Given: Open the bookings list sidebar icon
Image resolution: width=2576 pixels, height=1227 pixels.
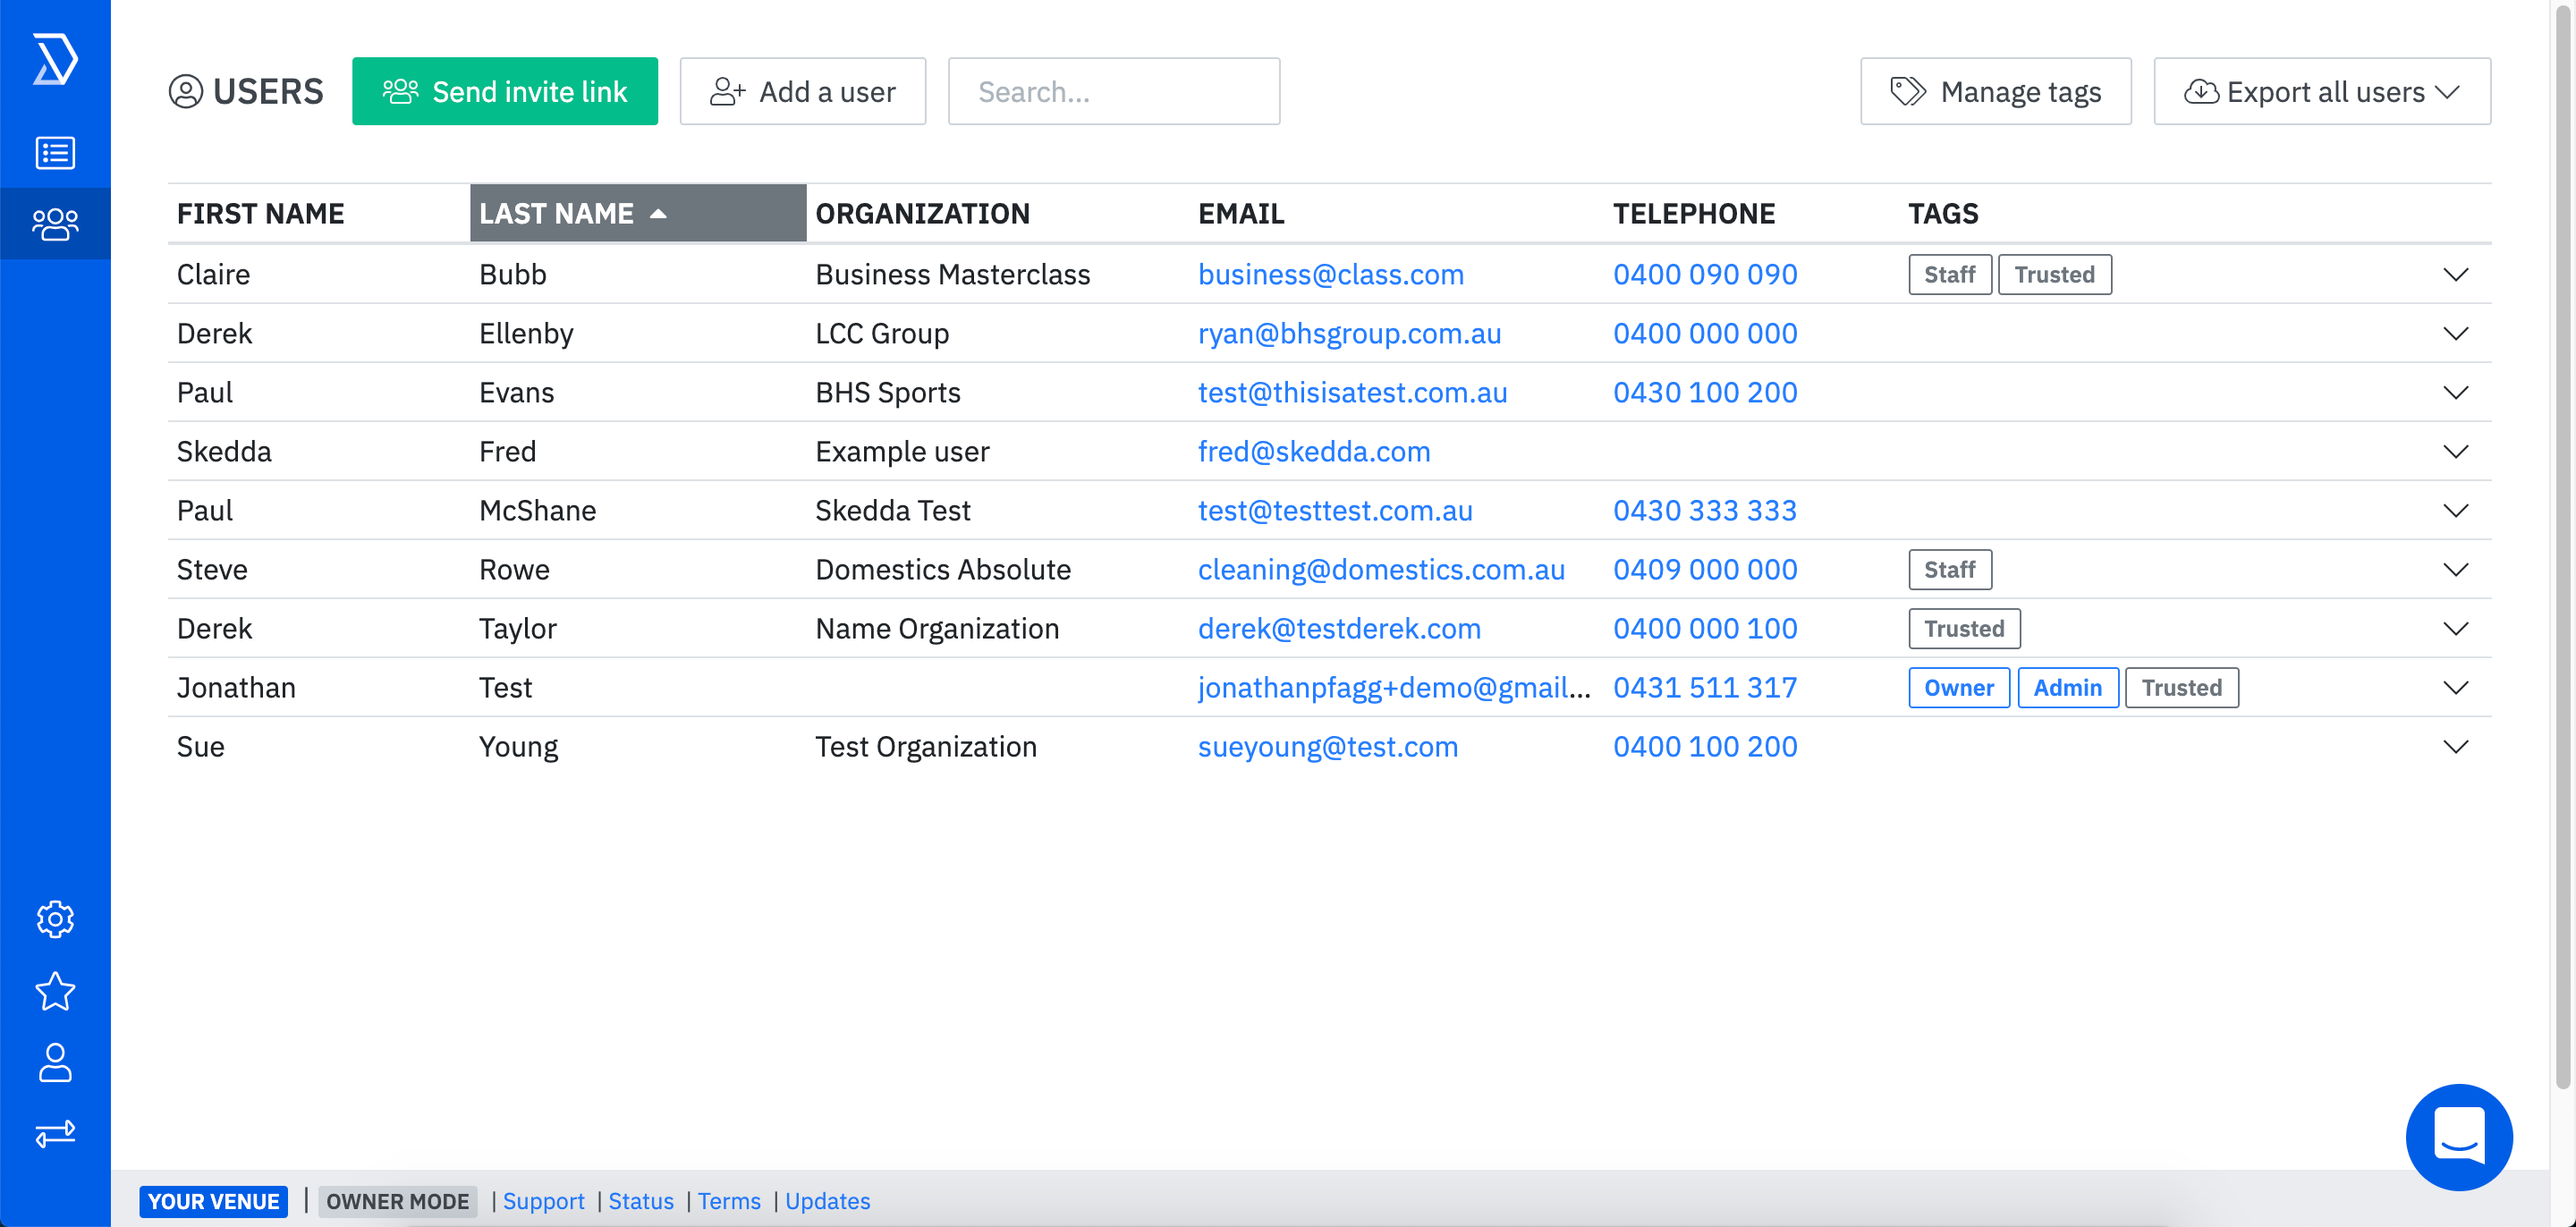Looking at the screenshot, I should click(x=55, y=153).
